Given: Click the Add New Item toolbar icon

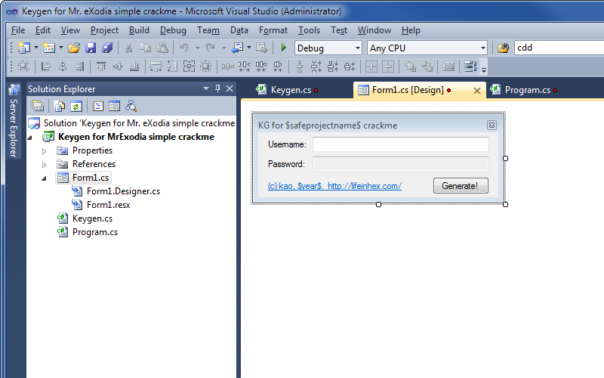Looking at the screenshot, I should pos(49,48).
